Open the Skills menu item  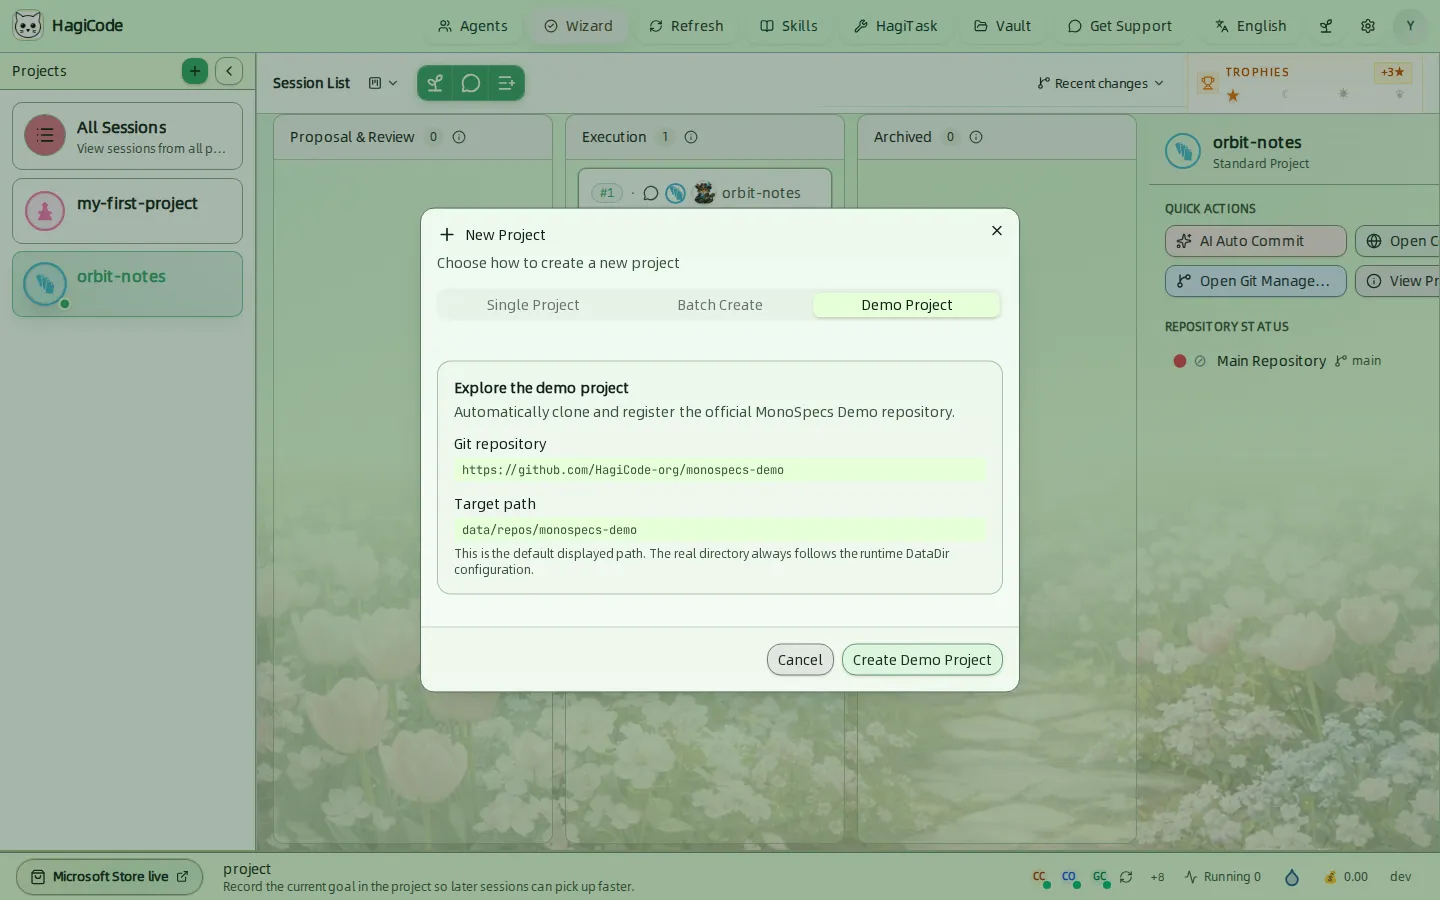(789, 26)
